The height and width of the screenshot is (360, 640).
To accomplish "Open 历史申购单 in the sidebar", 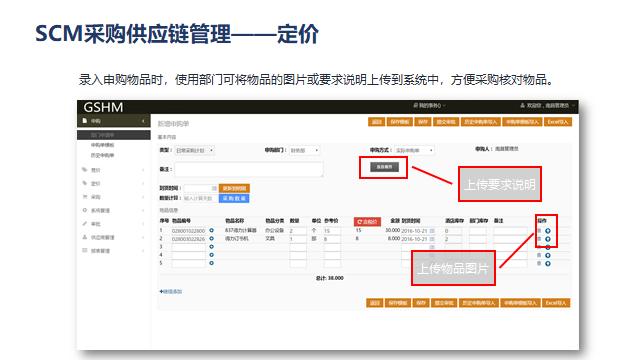I will tap(102, 156).
